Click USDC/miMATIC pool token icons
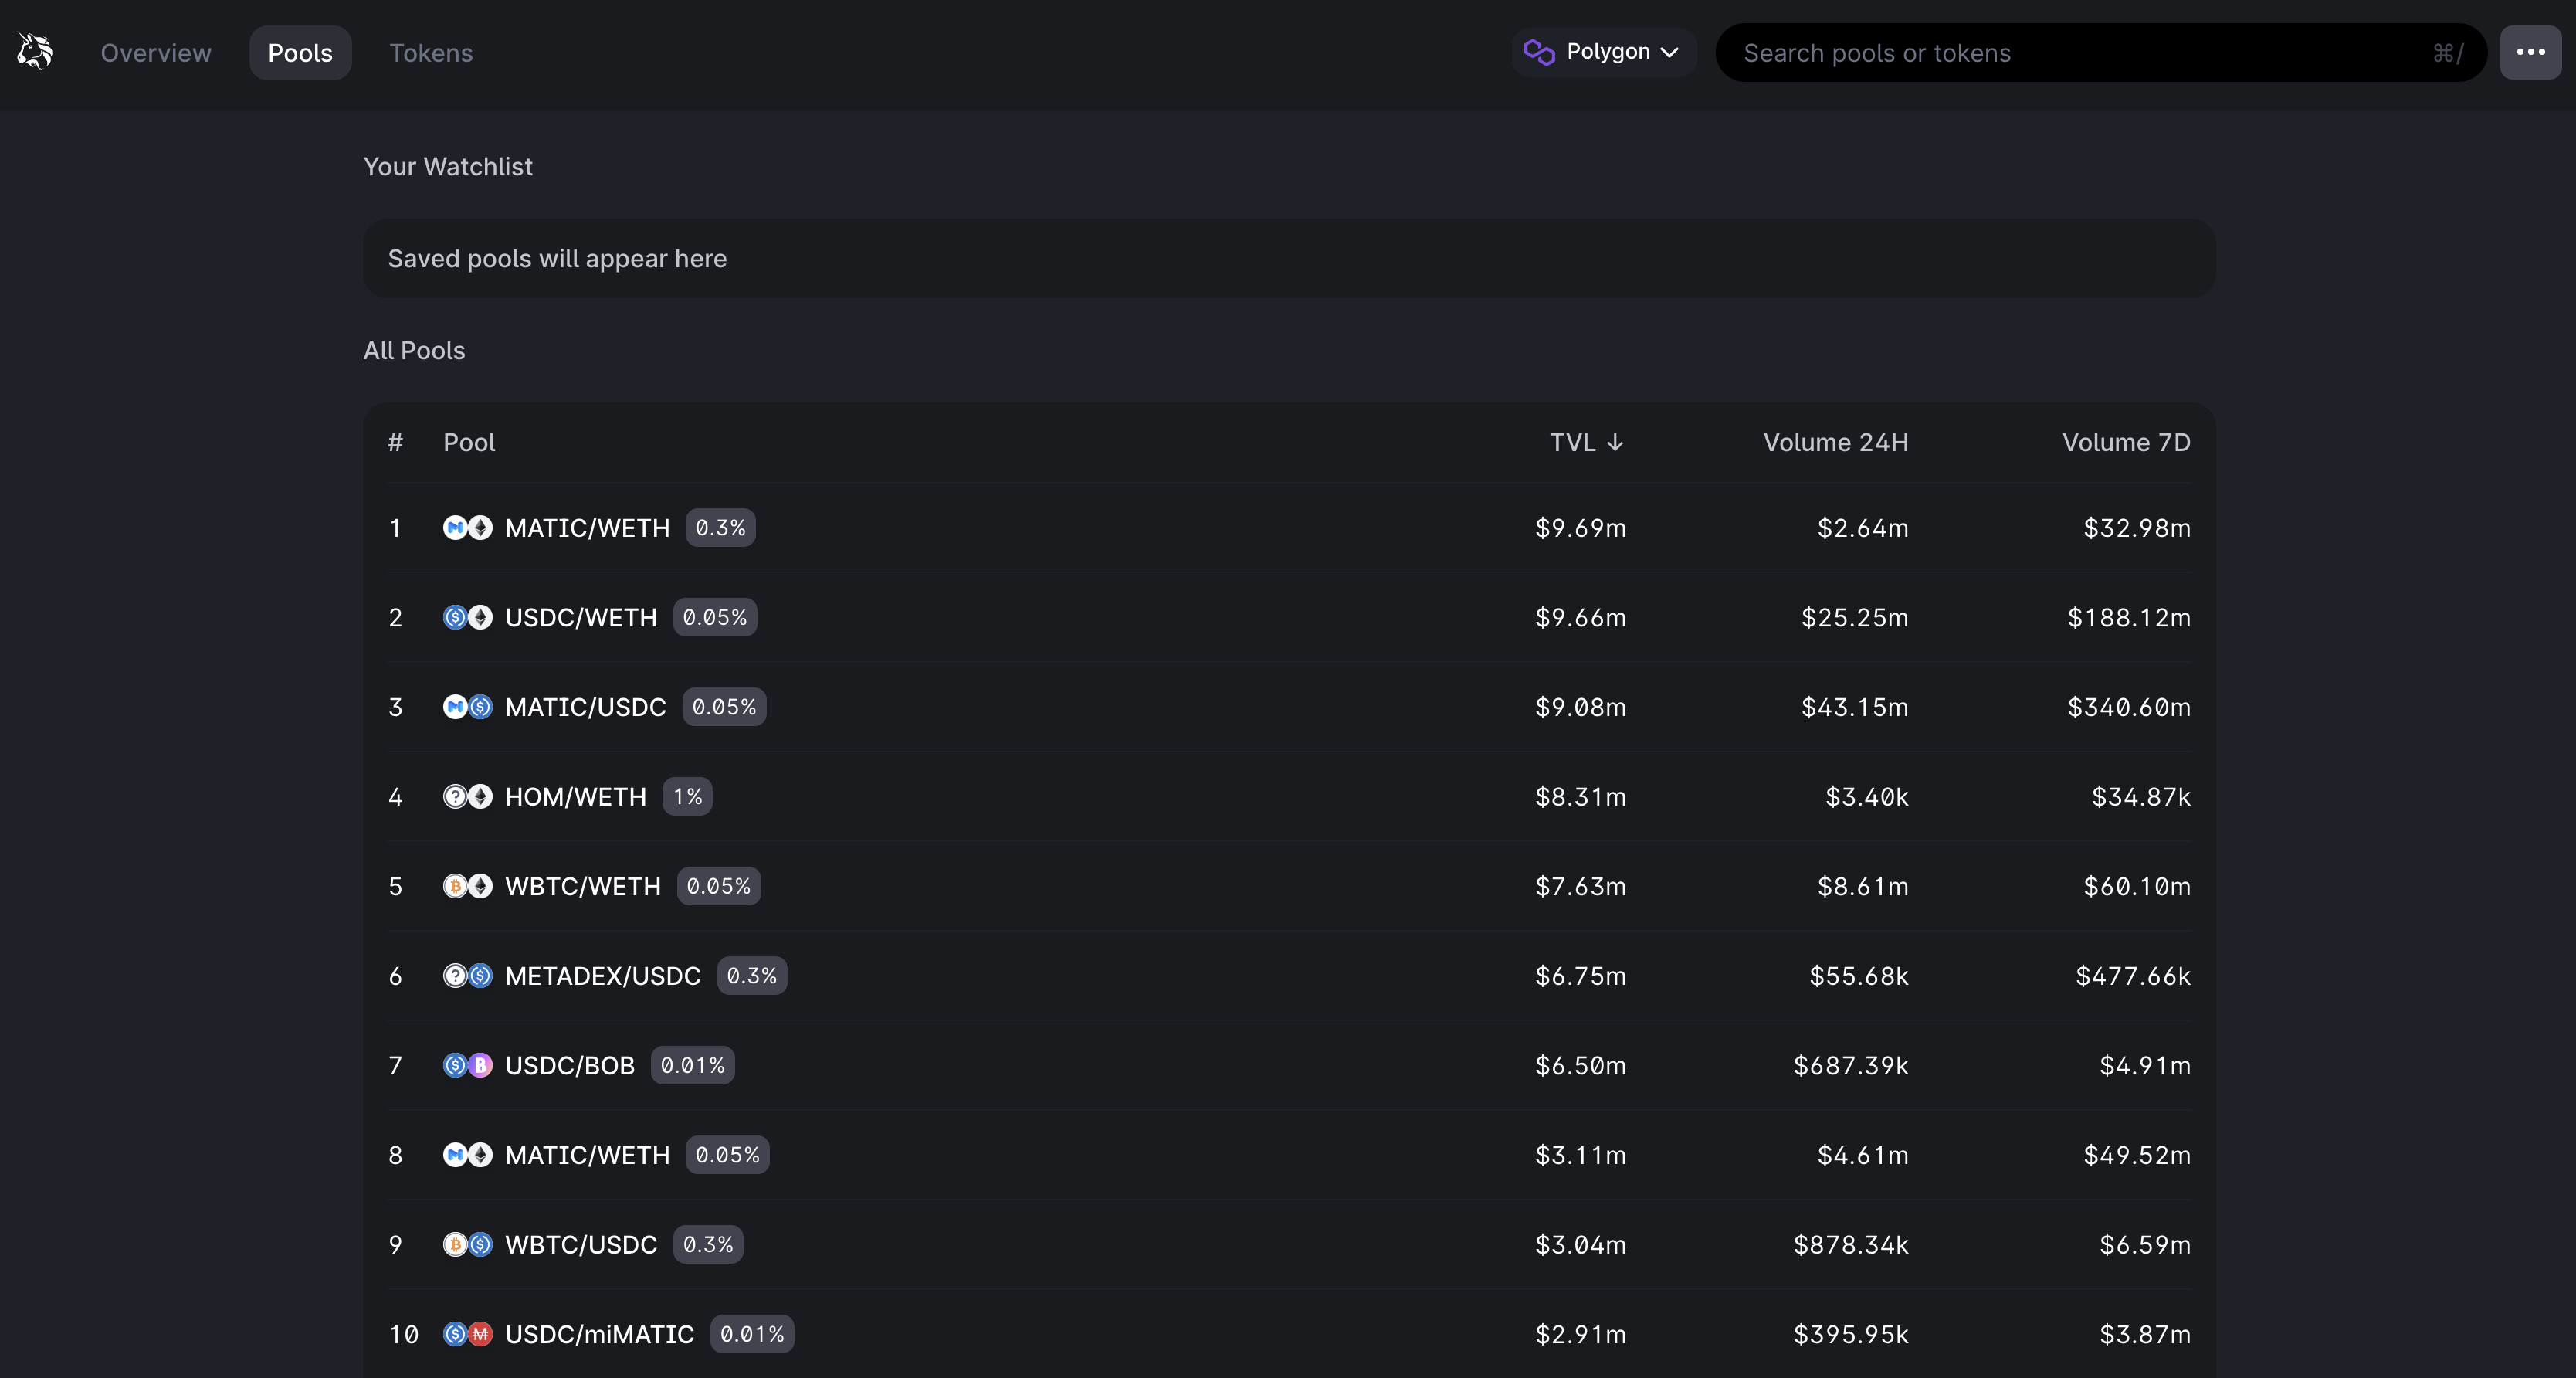 pos(467,1334)
